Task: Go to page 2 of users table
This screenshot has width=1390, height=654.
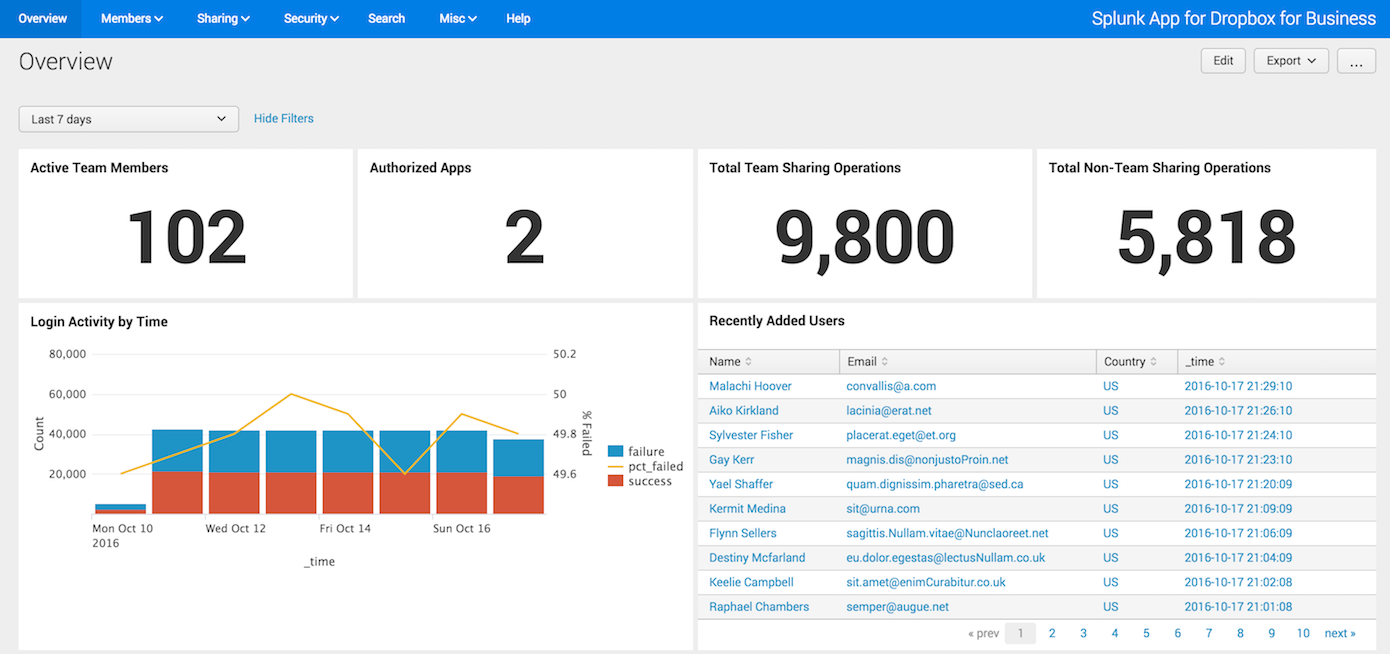Action: tap(1052, 633)
